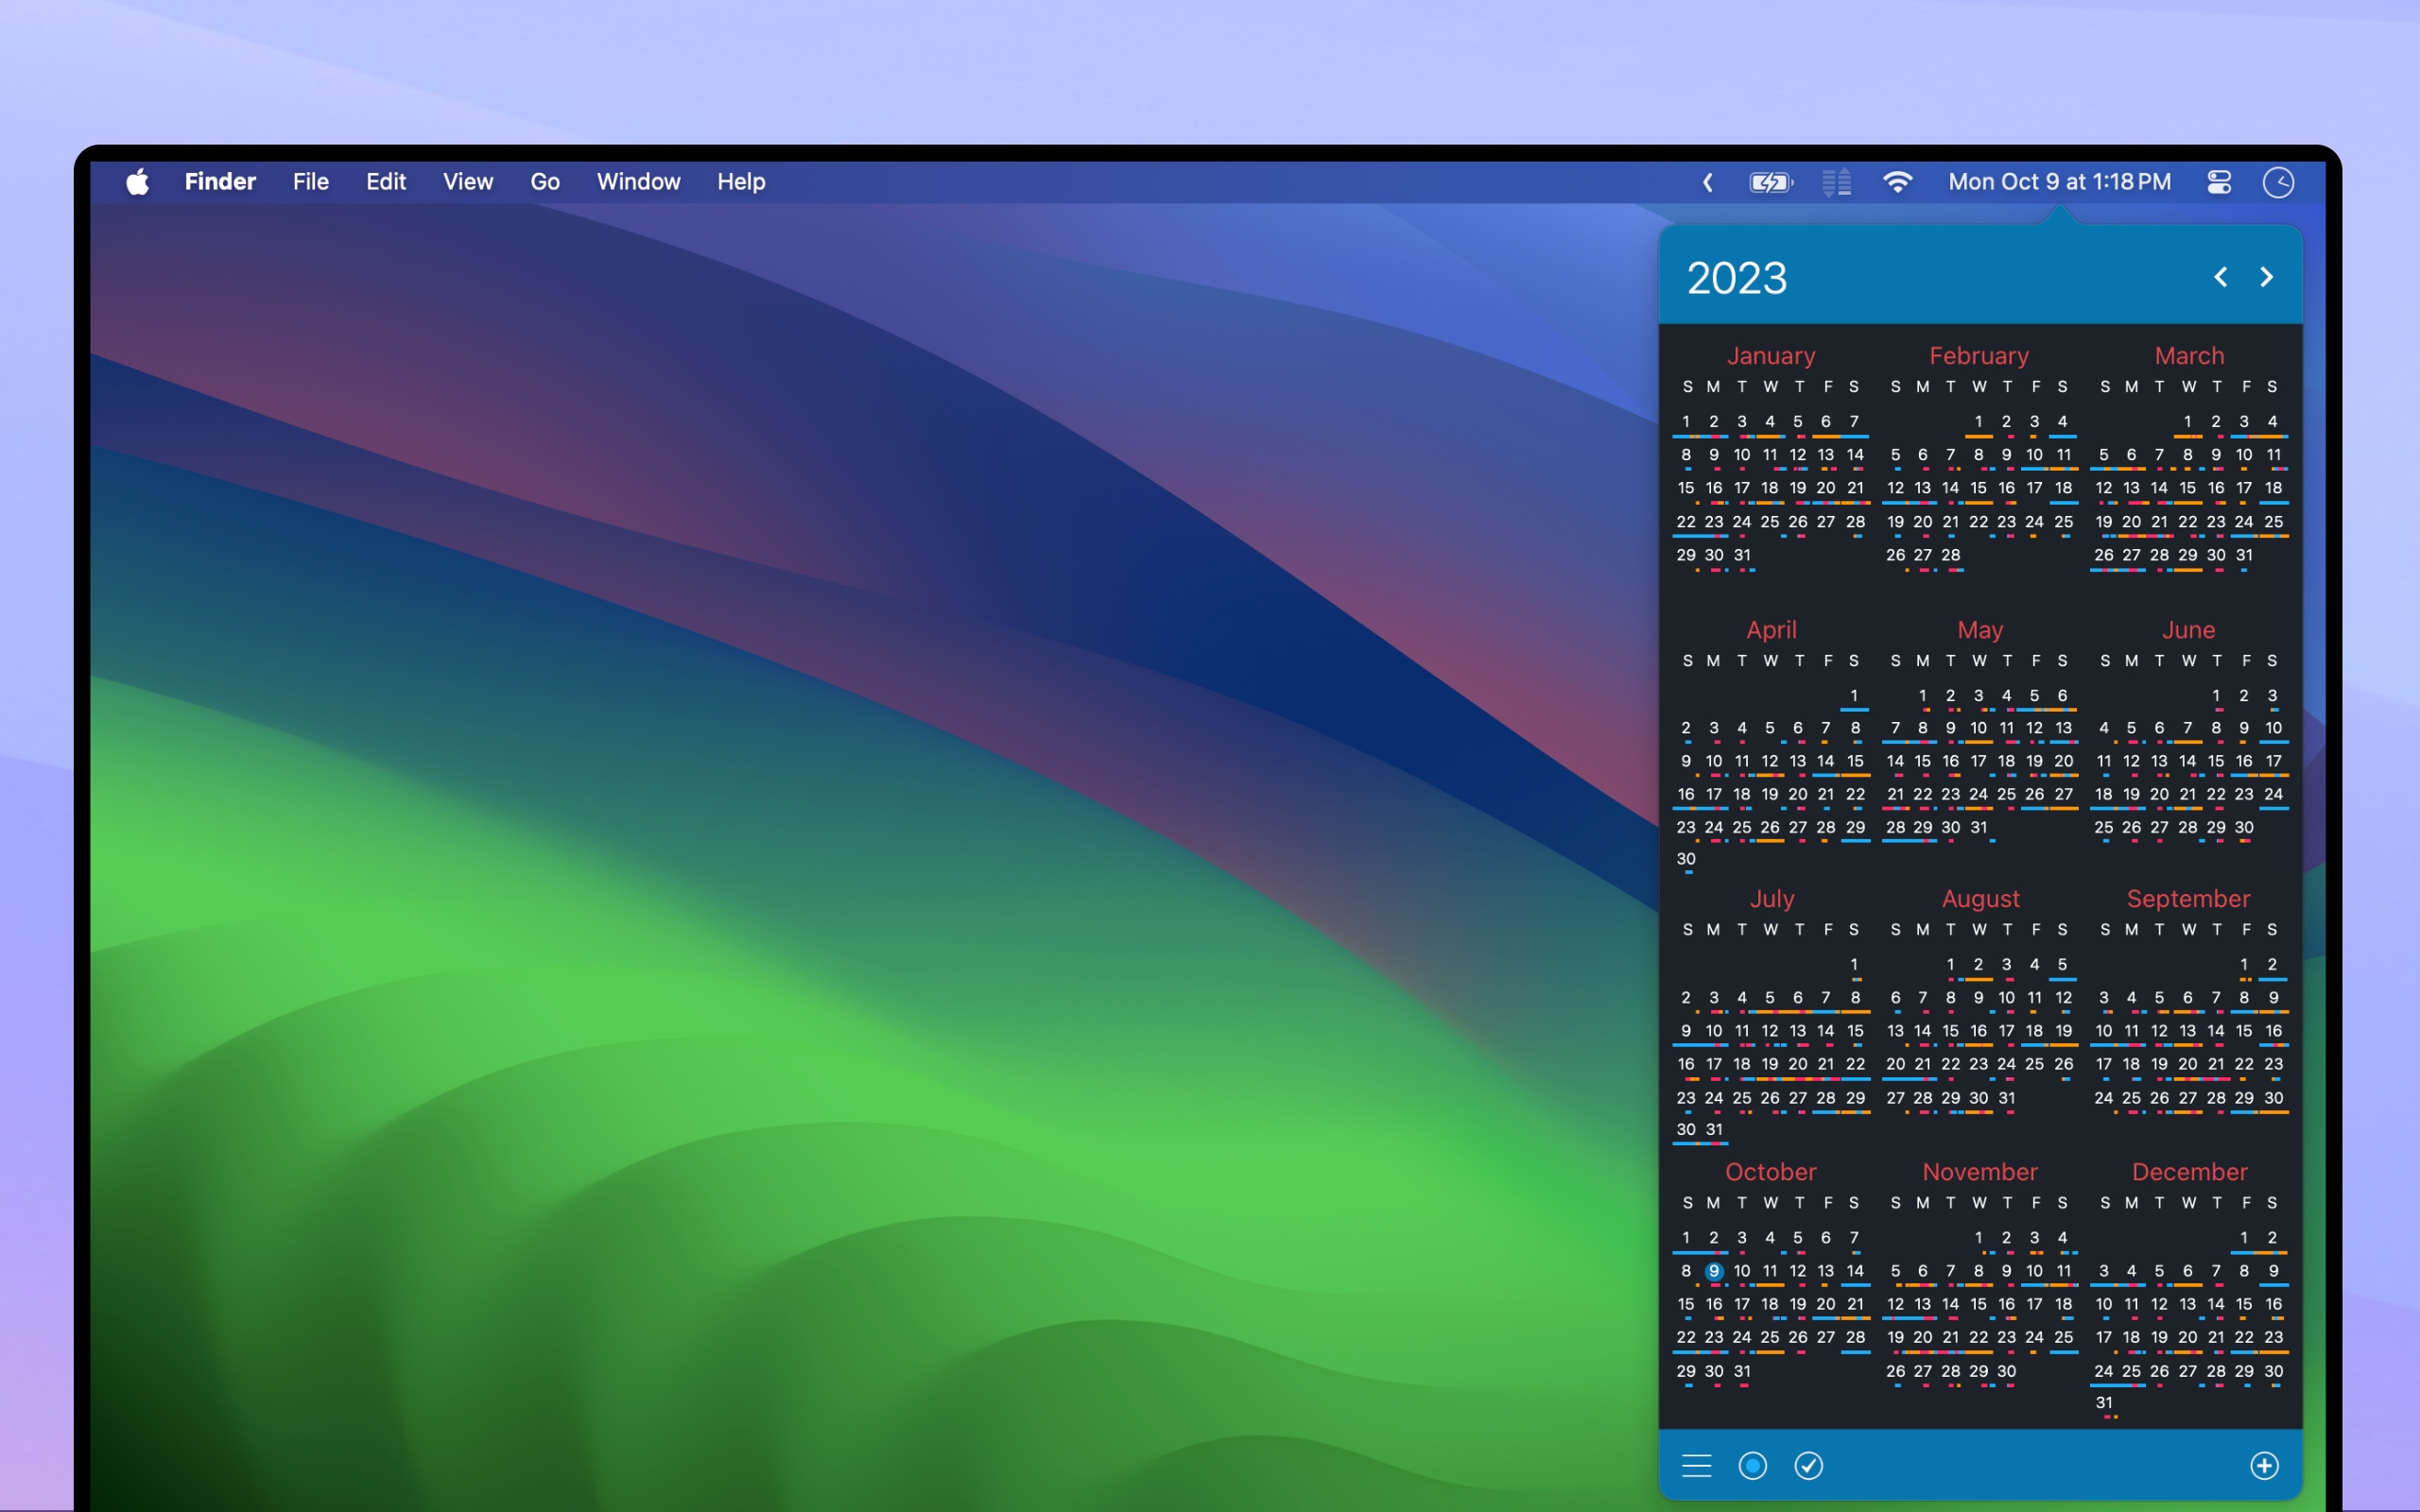The width and height of the screenshot is (2420, 1512).
Task: Open the Apple menu
Action: [x=138, y=182]
